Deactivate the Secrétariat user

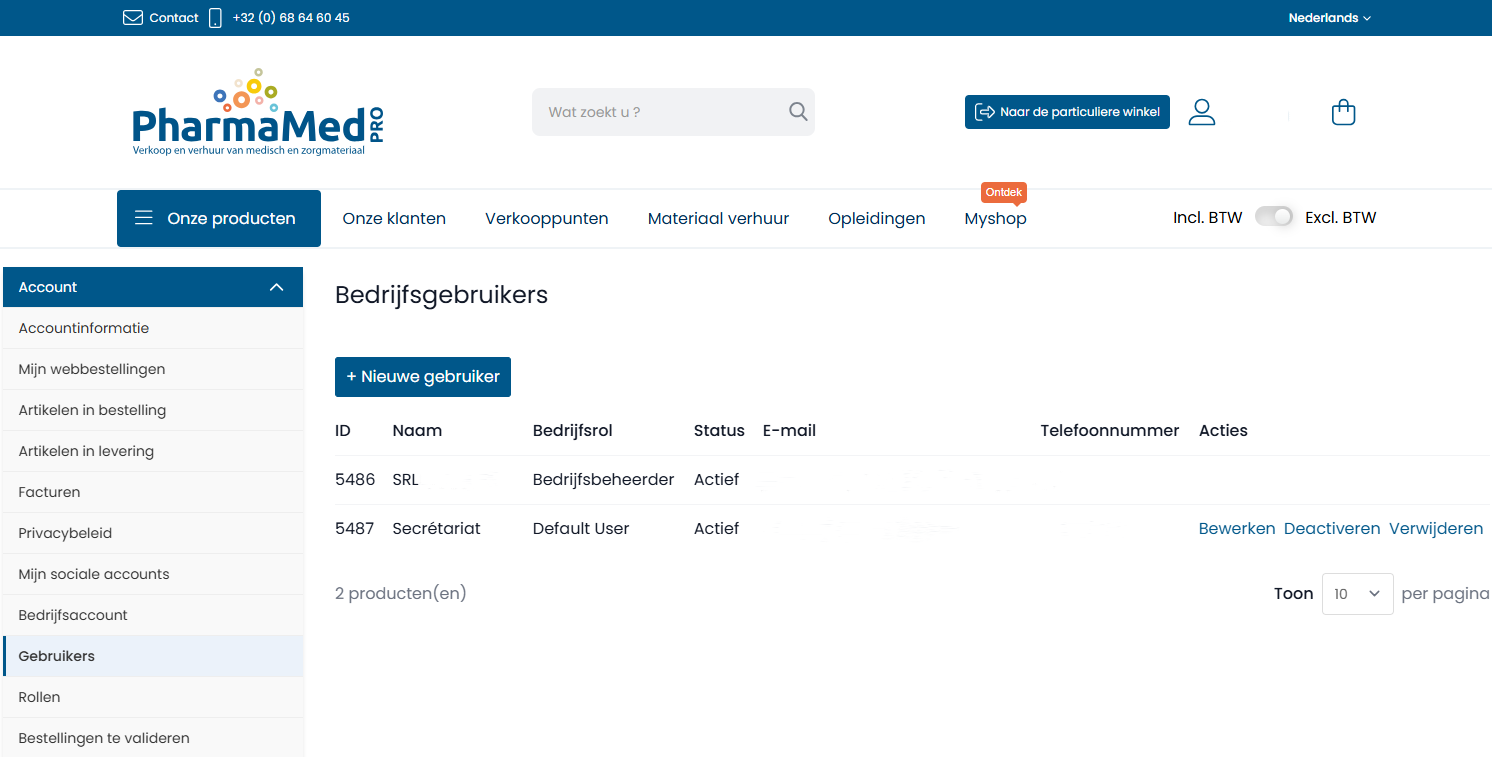(x=1331, y=528)
